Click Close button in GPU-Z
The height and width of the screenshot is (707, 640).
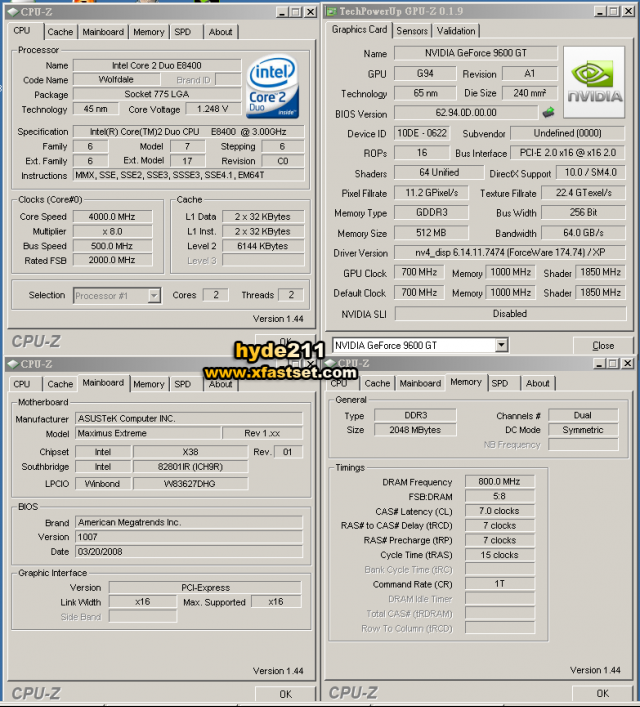603,346
